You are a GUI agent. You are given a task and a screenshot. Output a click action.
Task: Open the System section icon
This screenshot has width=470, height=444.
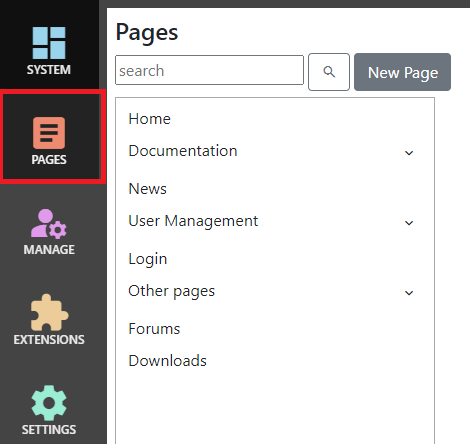tap(49, 43)
